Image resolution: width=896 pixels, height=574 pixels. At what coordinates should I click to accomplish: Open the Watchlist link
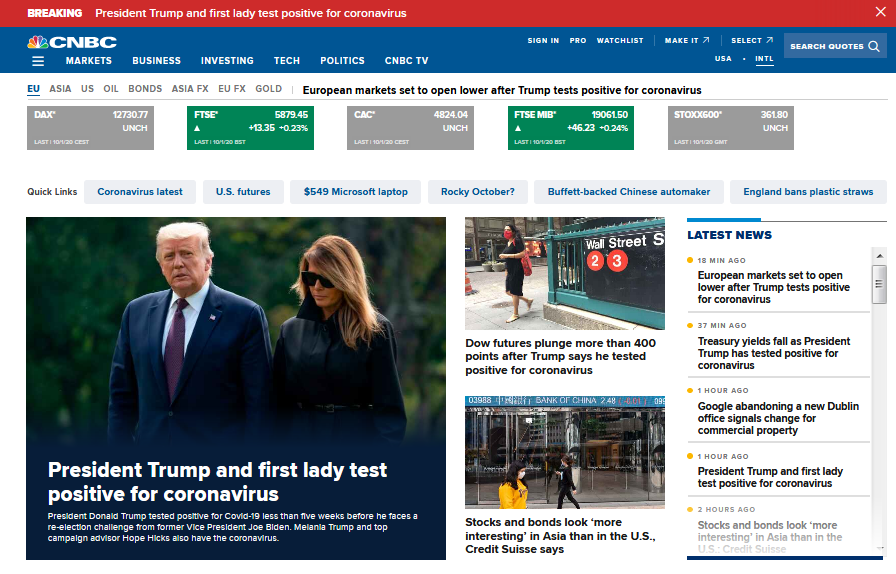(620, 41)
